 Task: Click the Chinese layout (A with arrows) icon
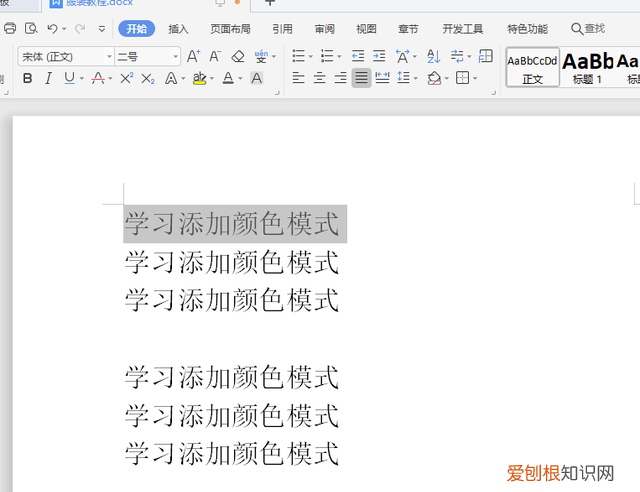click(x=402, y=56)
